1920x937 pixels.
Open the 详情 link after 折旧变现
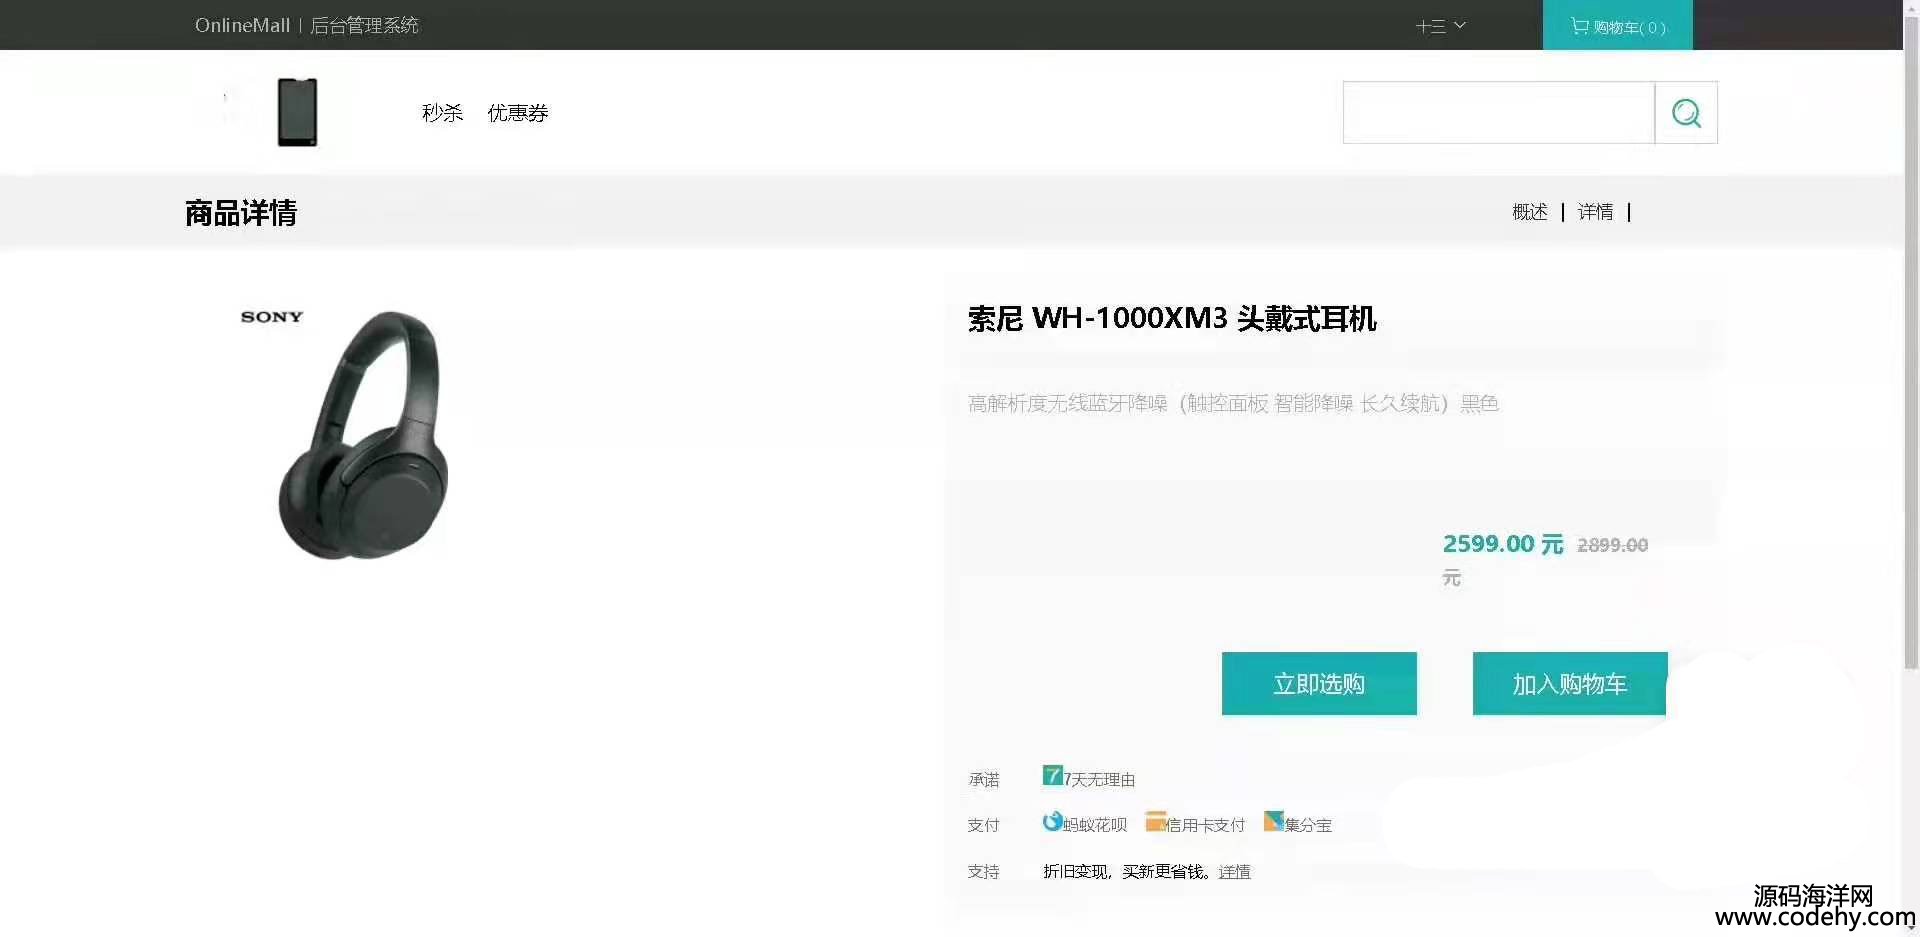pyautogui.click(x=1234, y=872)
